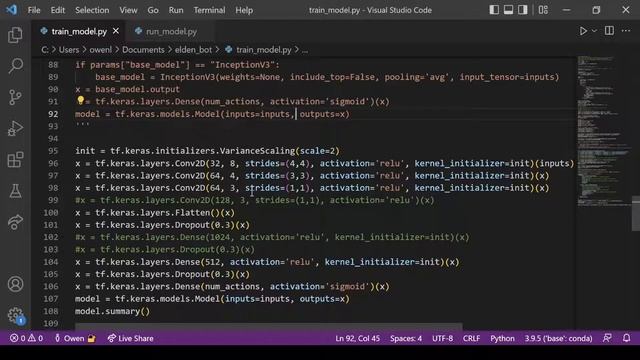Open the Run and Debug view
The width and height of the screenshot is (640, 360).
[15, 129]
